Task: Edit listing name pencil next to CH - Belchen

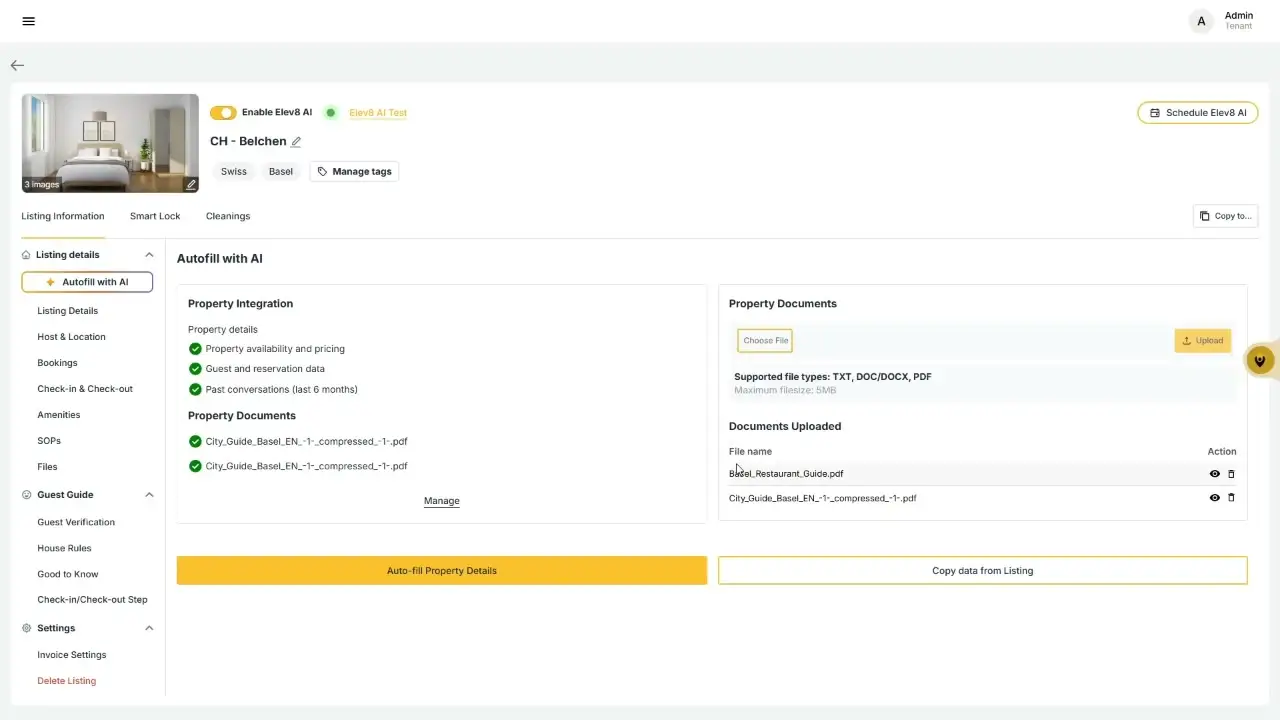Action: coord(296,142)
